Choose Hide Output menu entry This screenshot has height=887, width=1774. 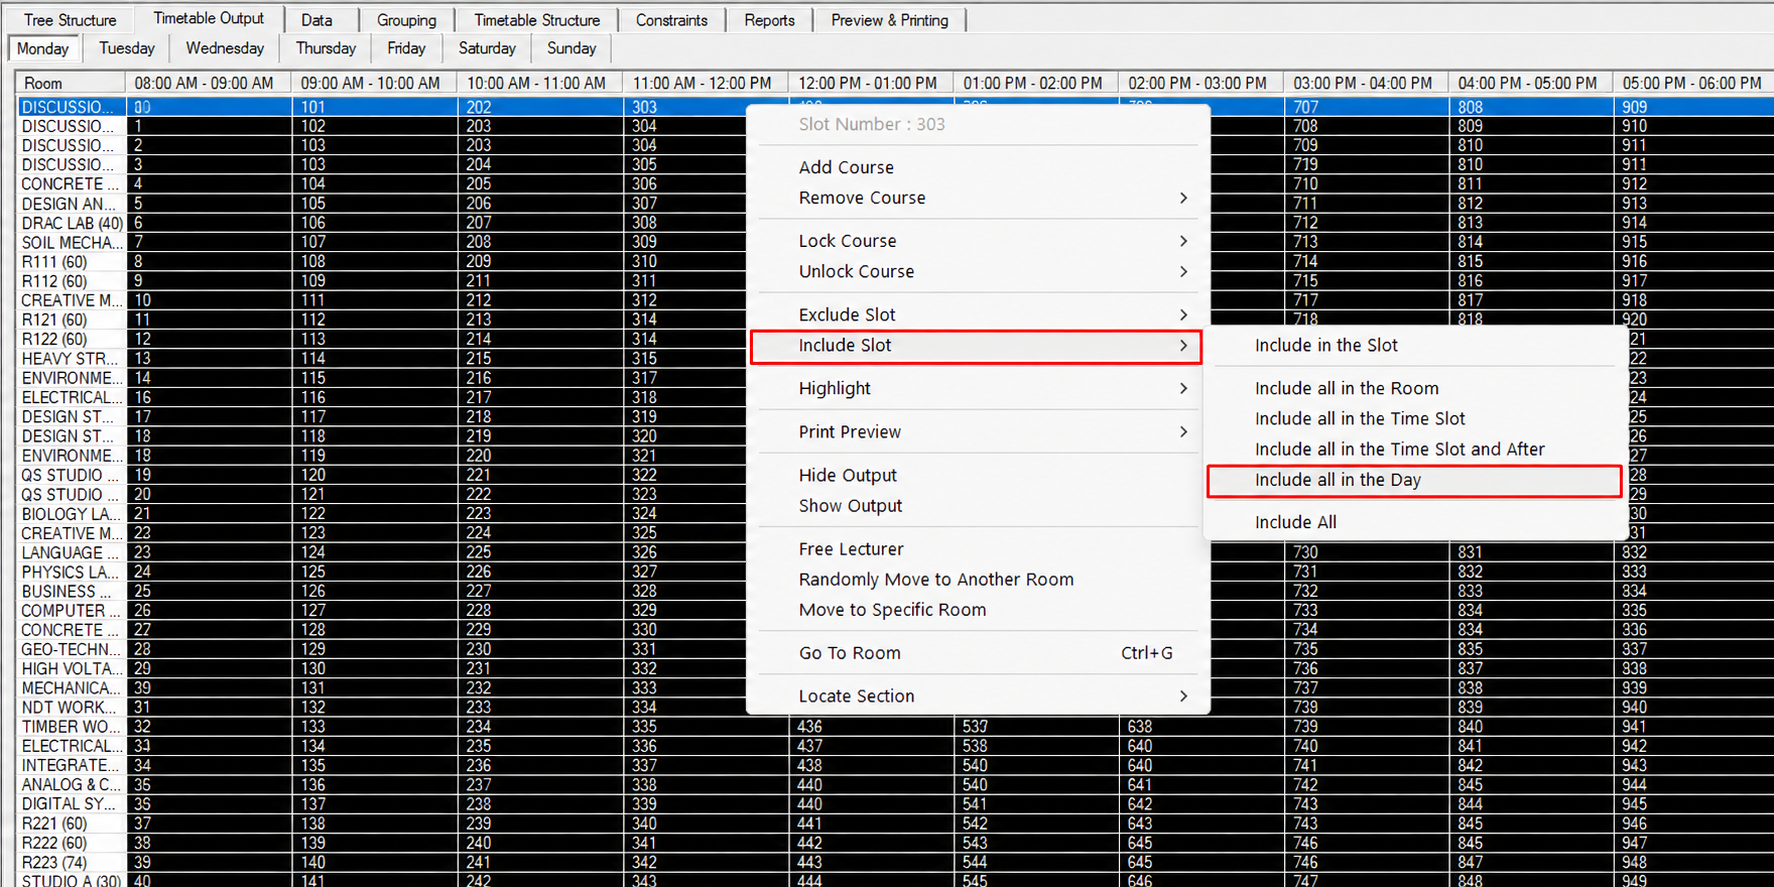pos(978,475)
